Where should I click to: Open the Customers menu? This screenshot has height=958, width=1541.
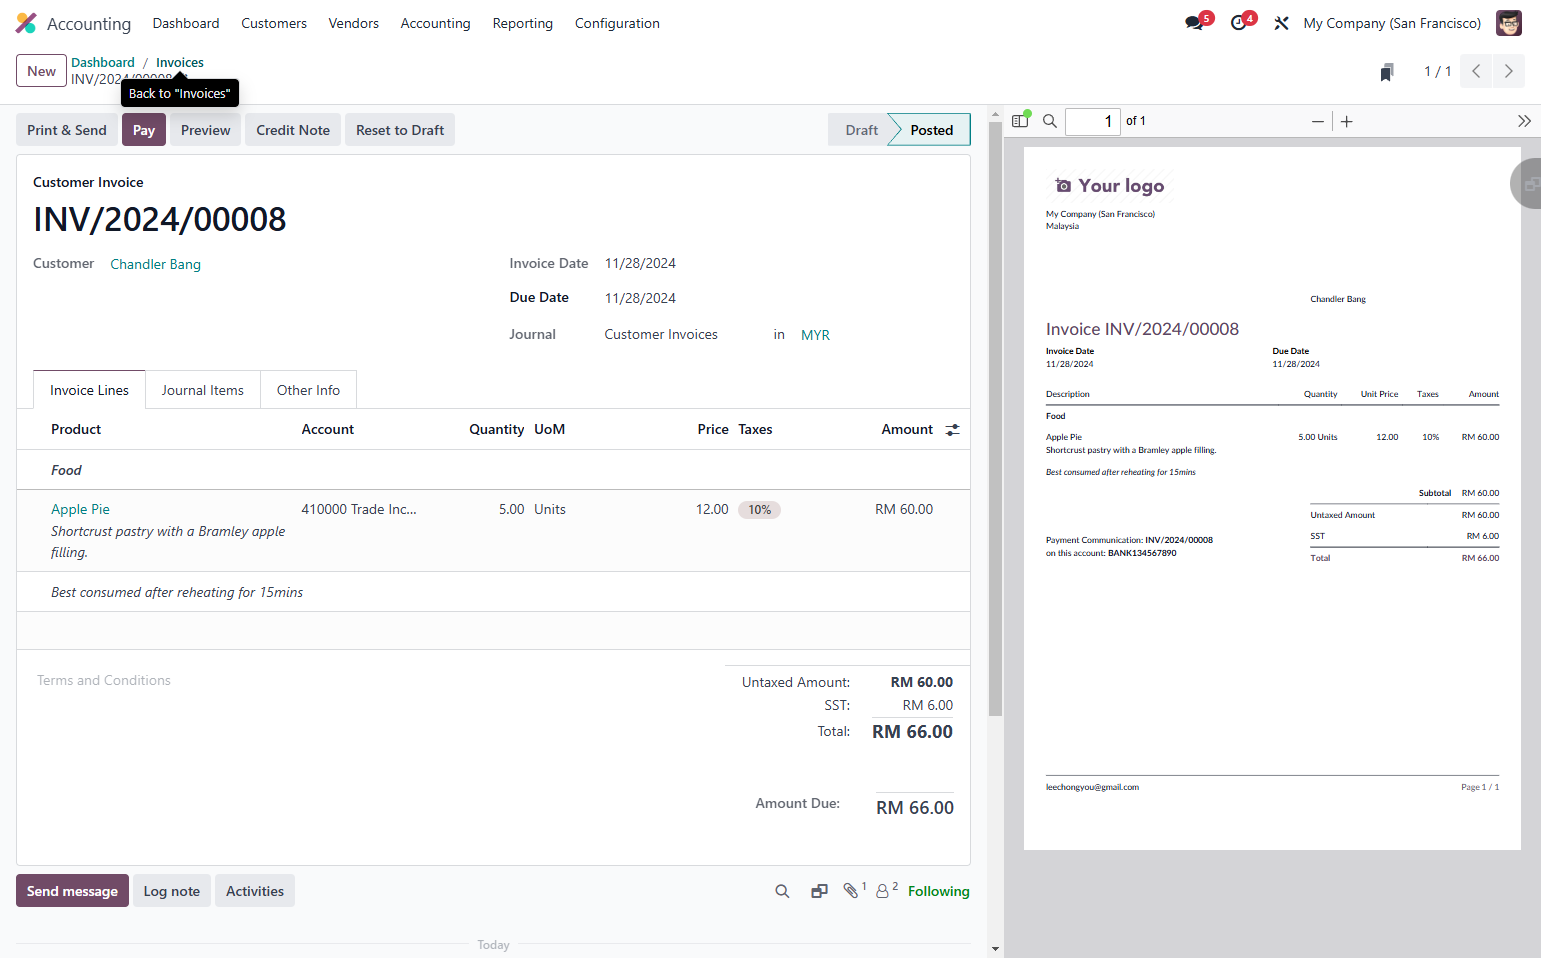coord(274,23)
